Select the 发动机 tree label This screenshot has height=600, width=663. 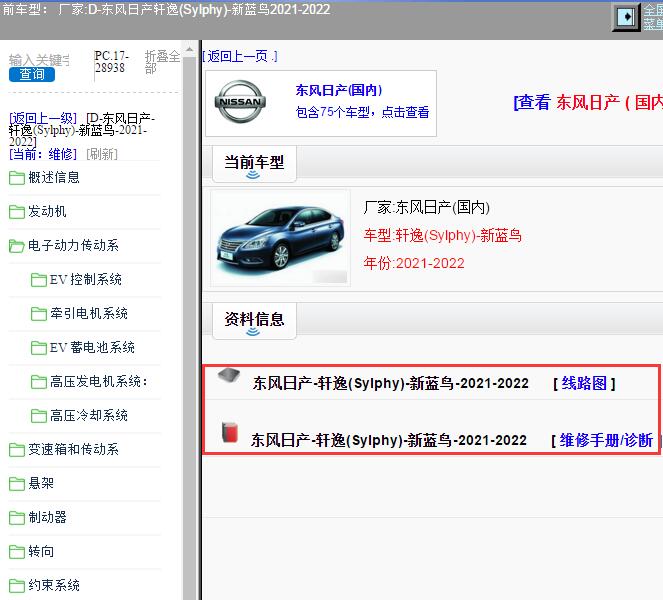(x=47, y=211)
